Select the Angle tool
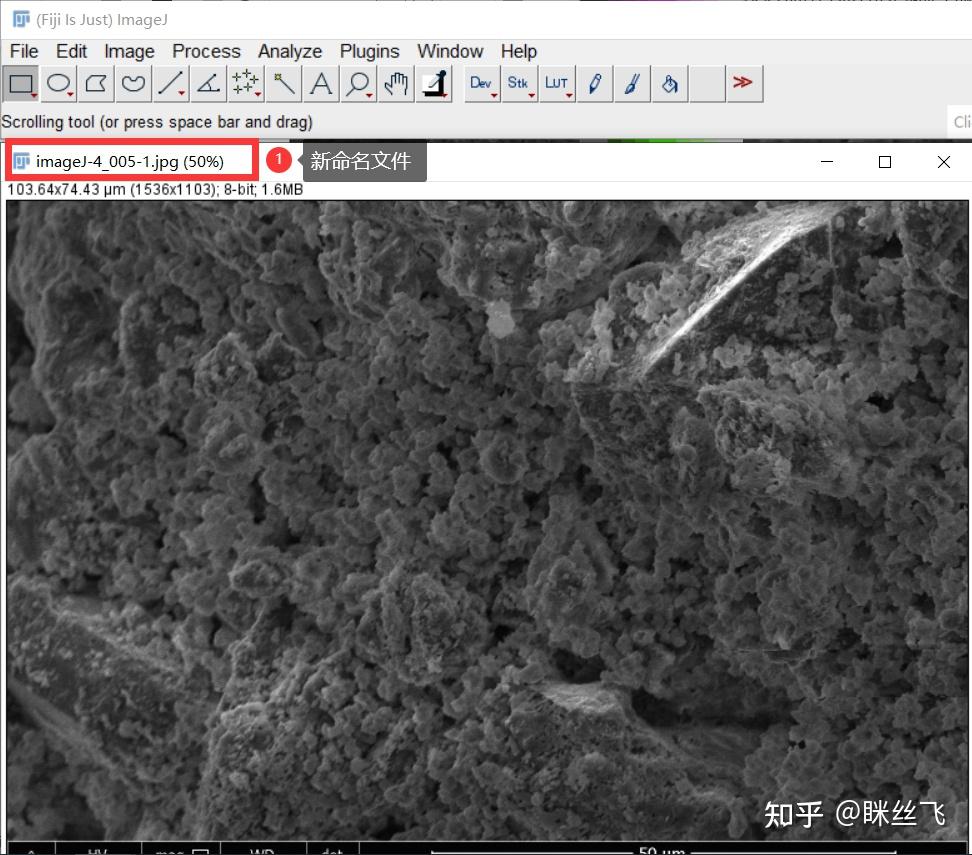This screenshot has height=855, width=972. pyautogui.click(x=207, y=84)
